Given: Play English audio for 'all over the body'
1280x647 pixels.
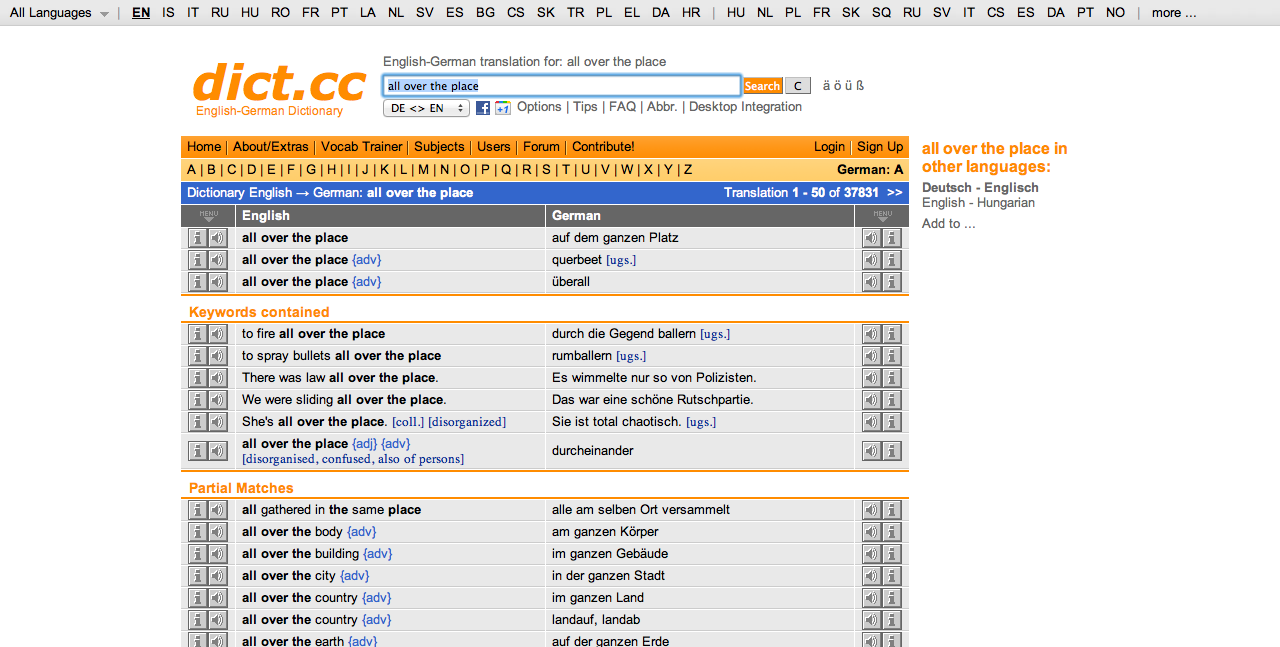Looking at the screenshot, I should pyautogui.click(x=217, y=532).
